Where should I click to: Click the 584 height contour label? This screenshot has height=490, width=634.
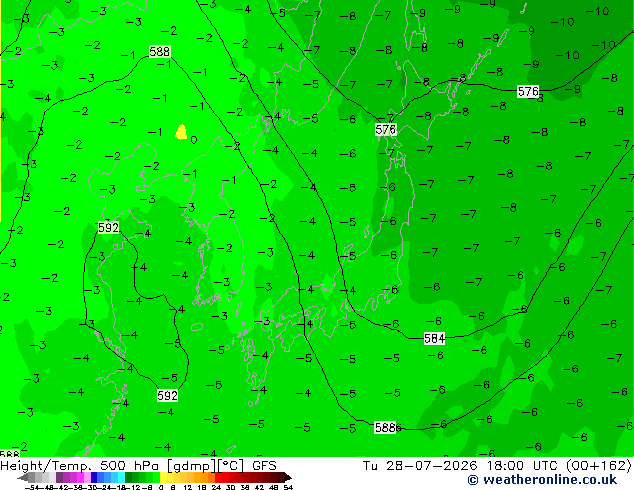click(x=435, y=338)
